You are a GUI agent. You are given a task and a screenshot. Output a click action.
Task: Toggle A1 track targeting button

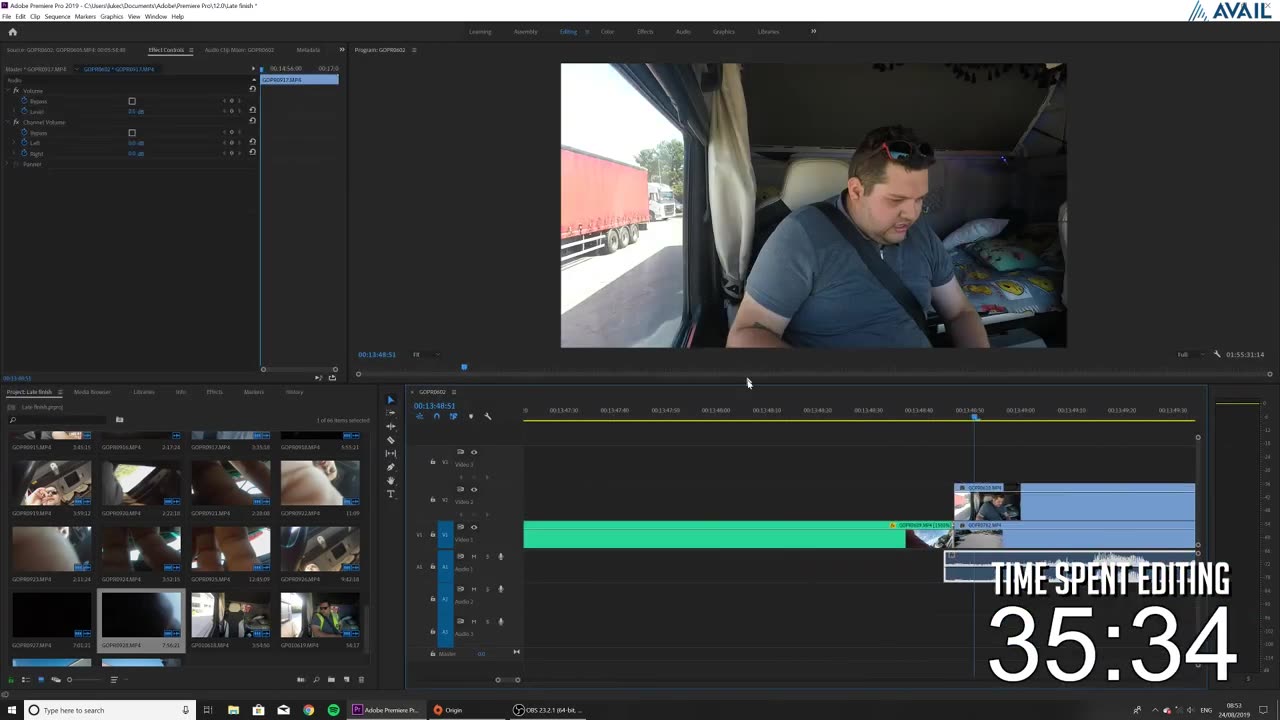tap(445, 567)
